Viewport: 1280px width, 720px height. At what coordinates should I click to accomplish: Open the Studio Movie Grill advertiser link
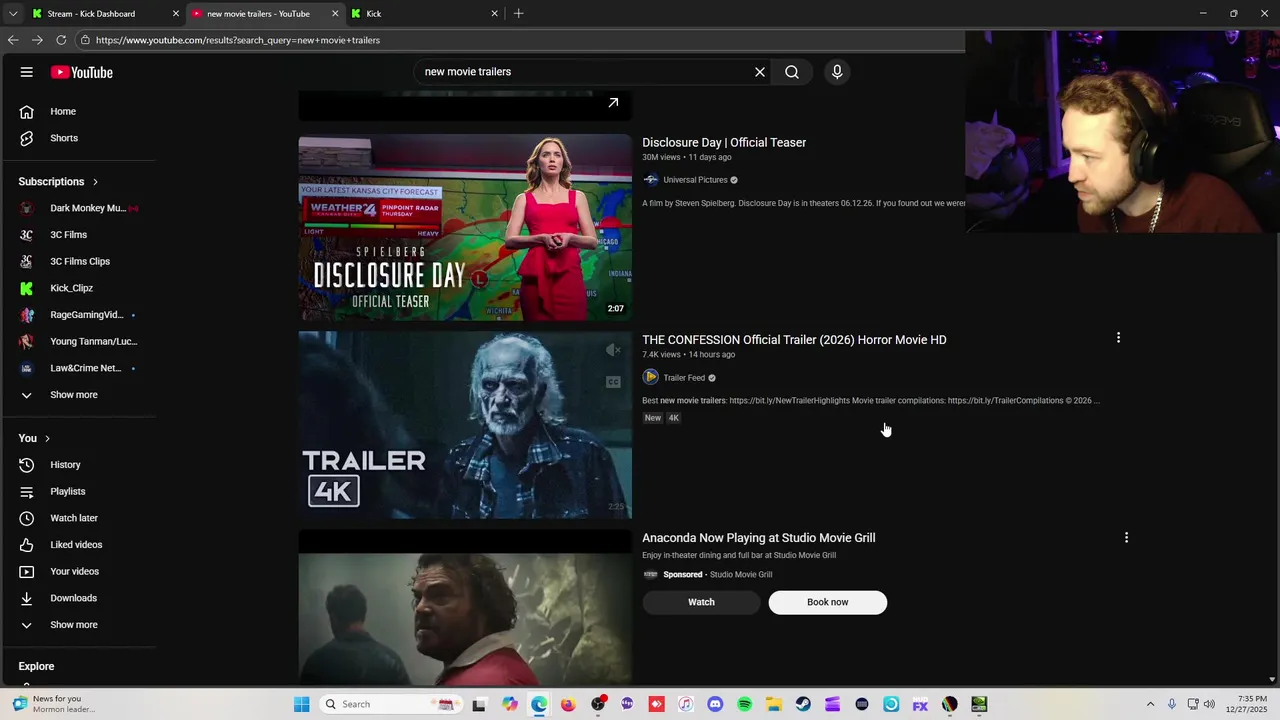click(x=741, y=575)
